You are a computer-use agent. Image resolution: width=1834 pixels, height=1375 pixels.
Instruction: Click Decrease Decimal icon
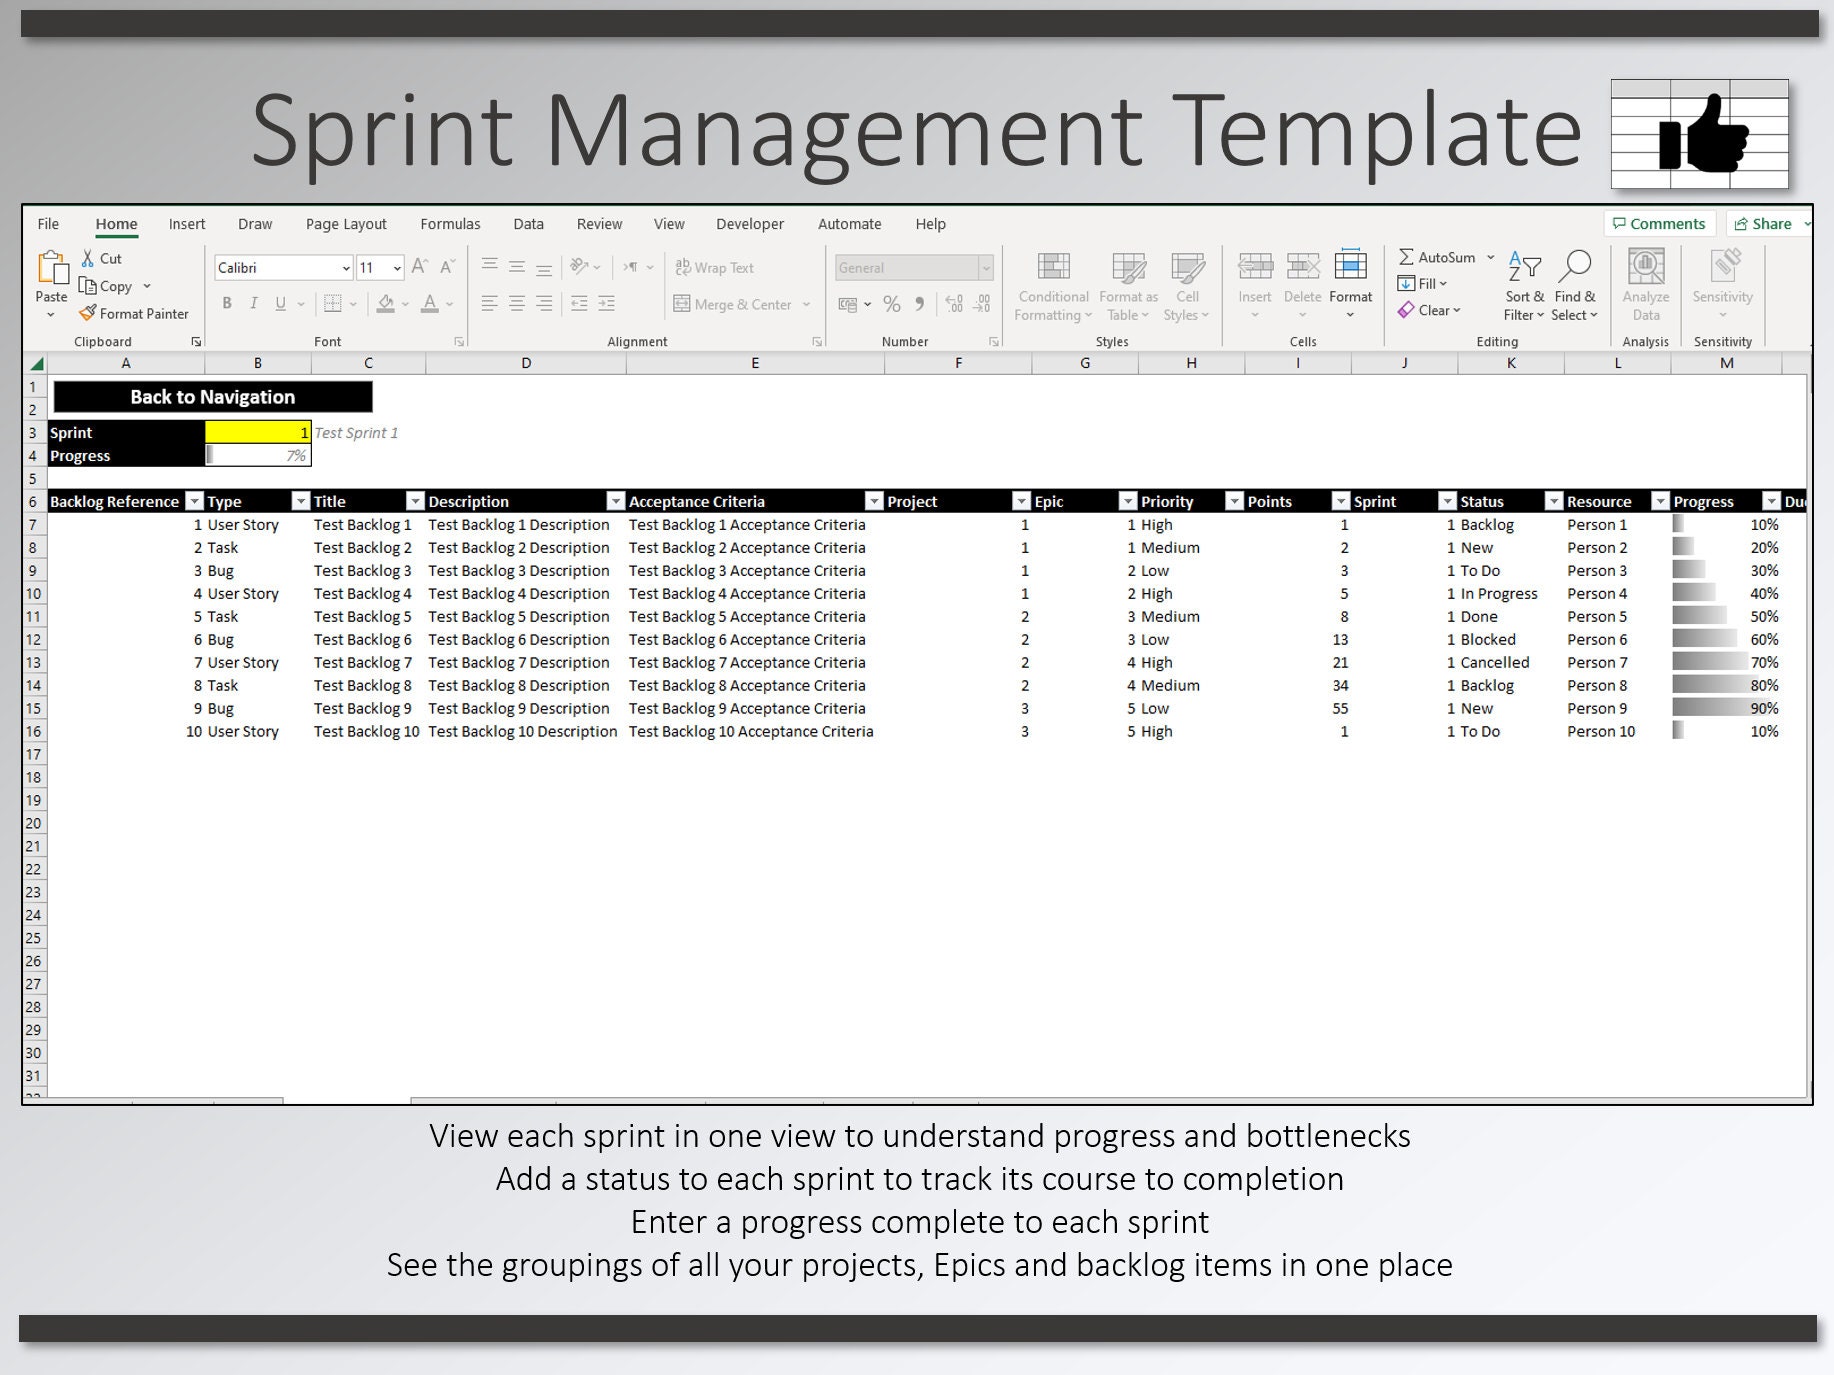point(983,304)
